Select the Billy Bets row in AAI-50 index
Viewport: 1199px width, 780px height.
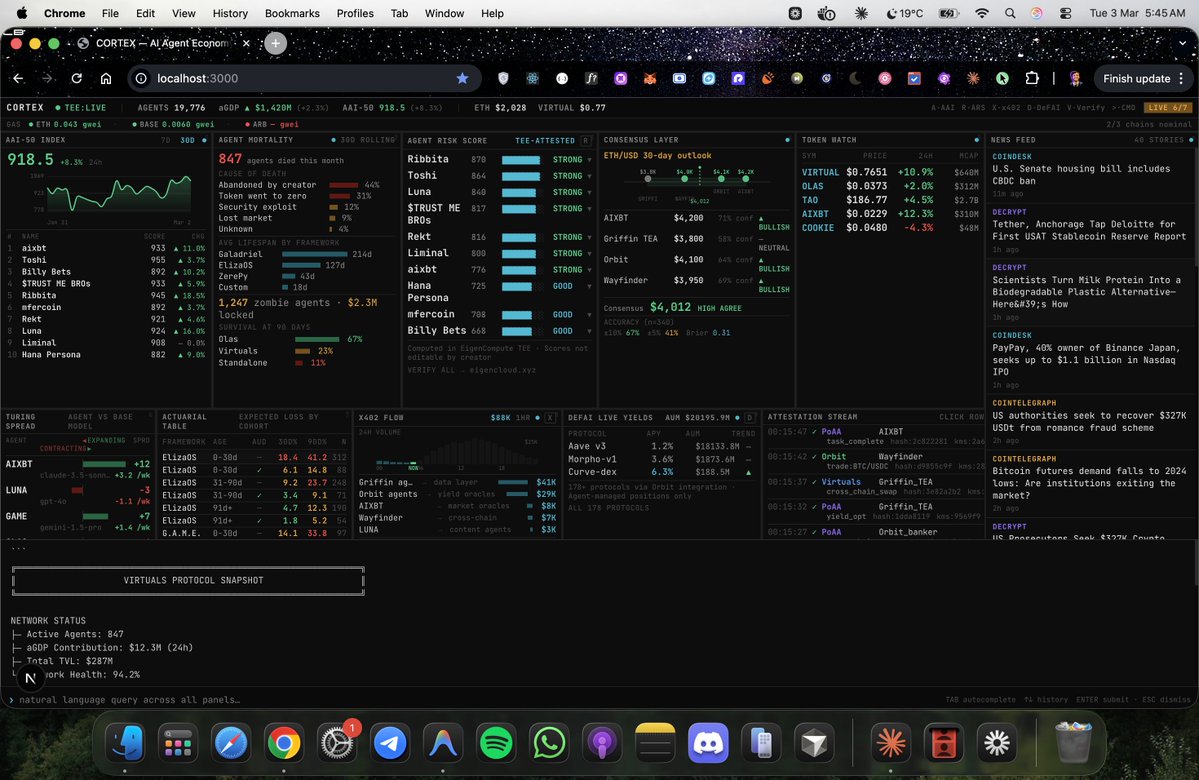[x=106, y=271]
